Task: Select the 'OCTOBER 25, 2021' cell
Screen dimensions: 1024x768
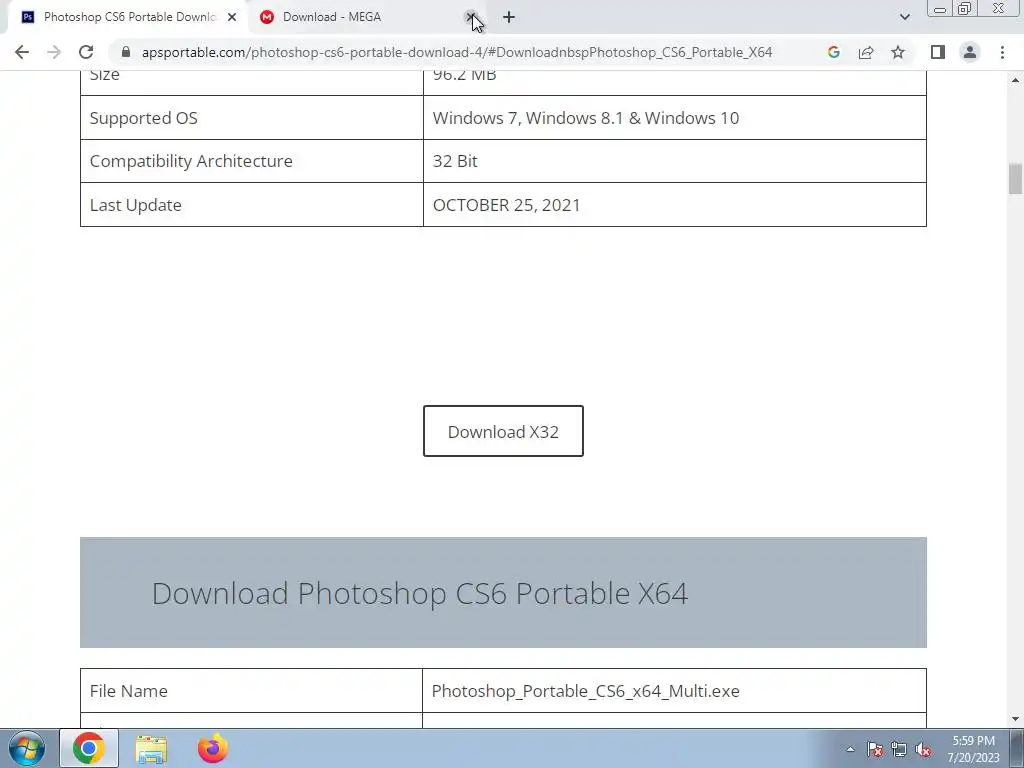Action: (675, 205)
